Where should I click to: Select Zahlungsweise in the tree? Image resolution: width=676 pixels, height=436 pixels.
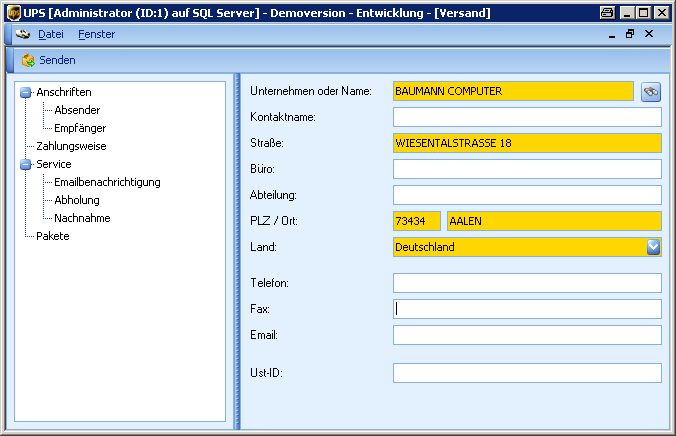point(71,146)
